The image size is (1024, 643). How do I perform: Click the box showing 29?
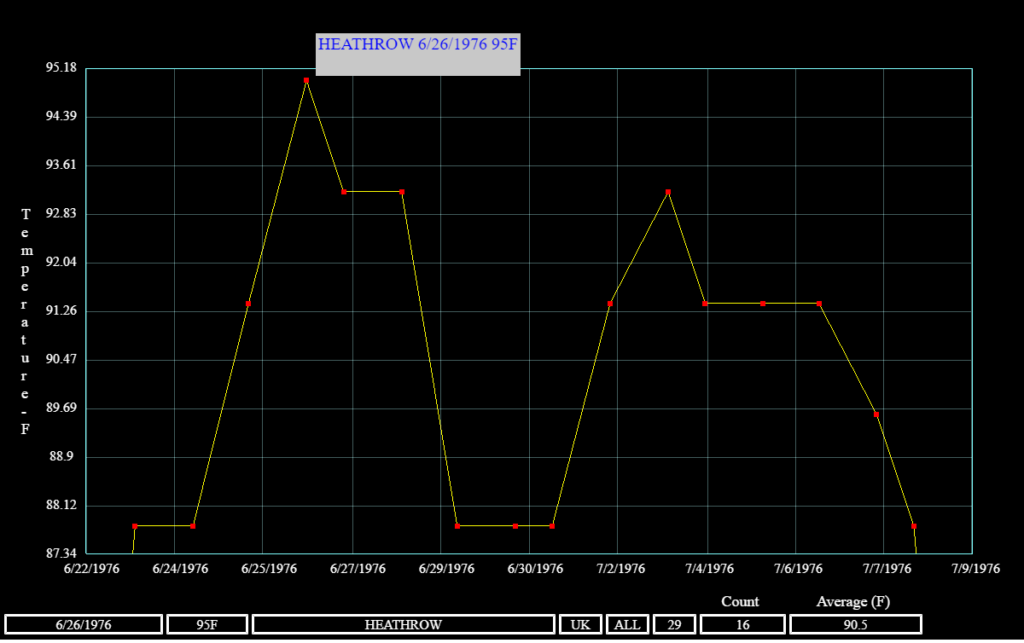click(x=674, y=625)
